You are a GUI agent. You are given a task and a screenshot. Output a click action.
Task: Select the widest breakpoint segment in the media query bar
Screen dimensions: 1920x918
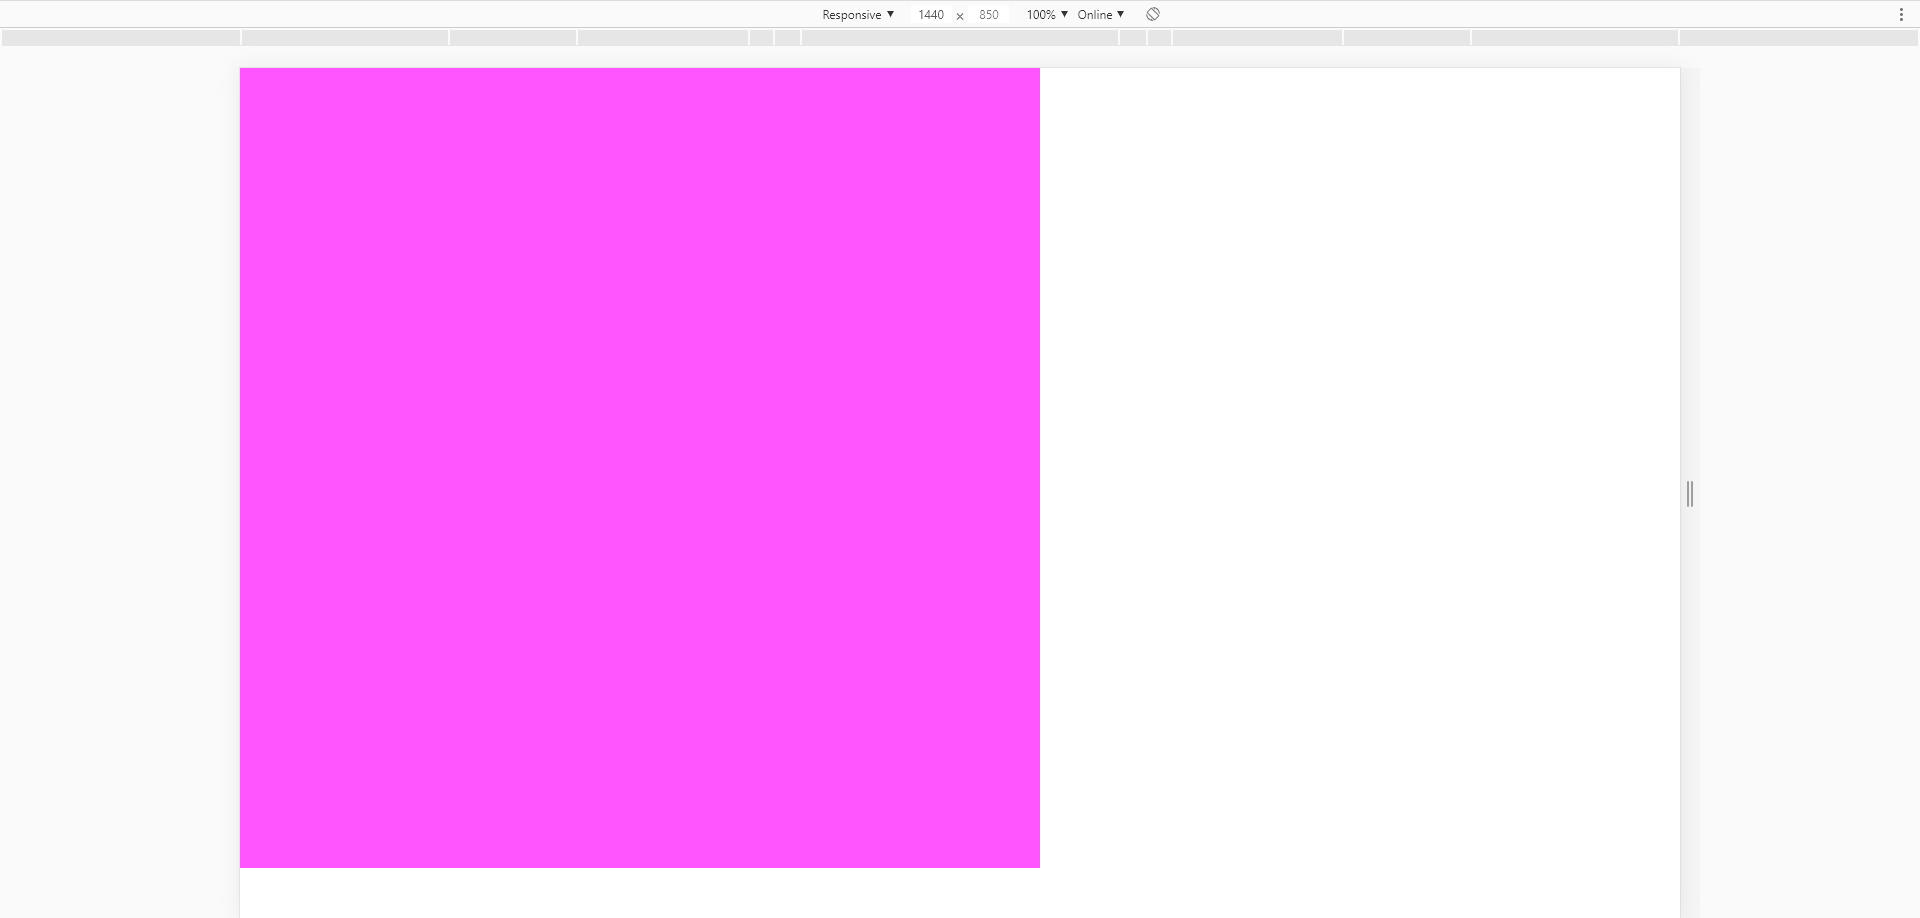point(960,38)
